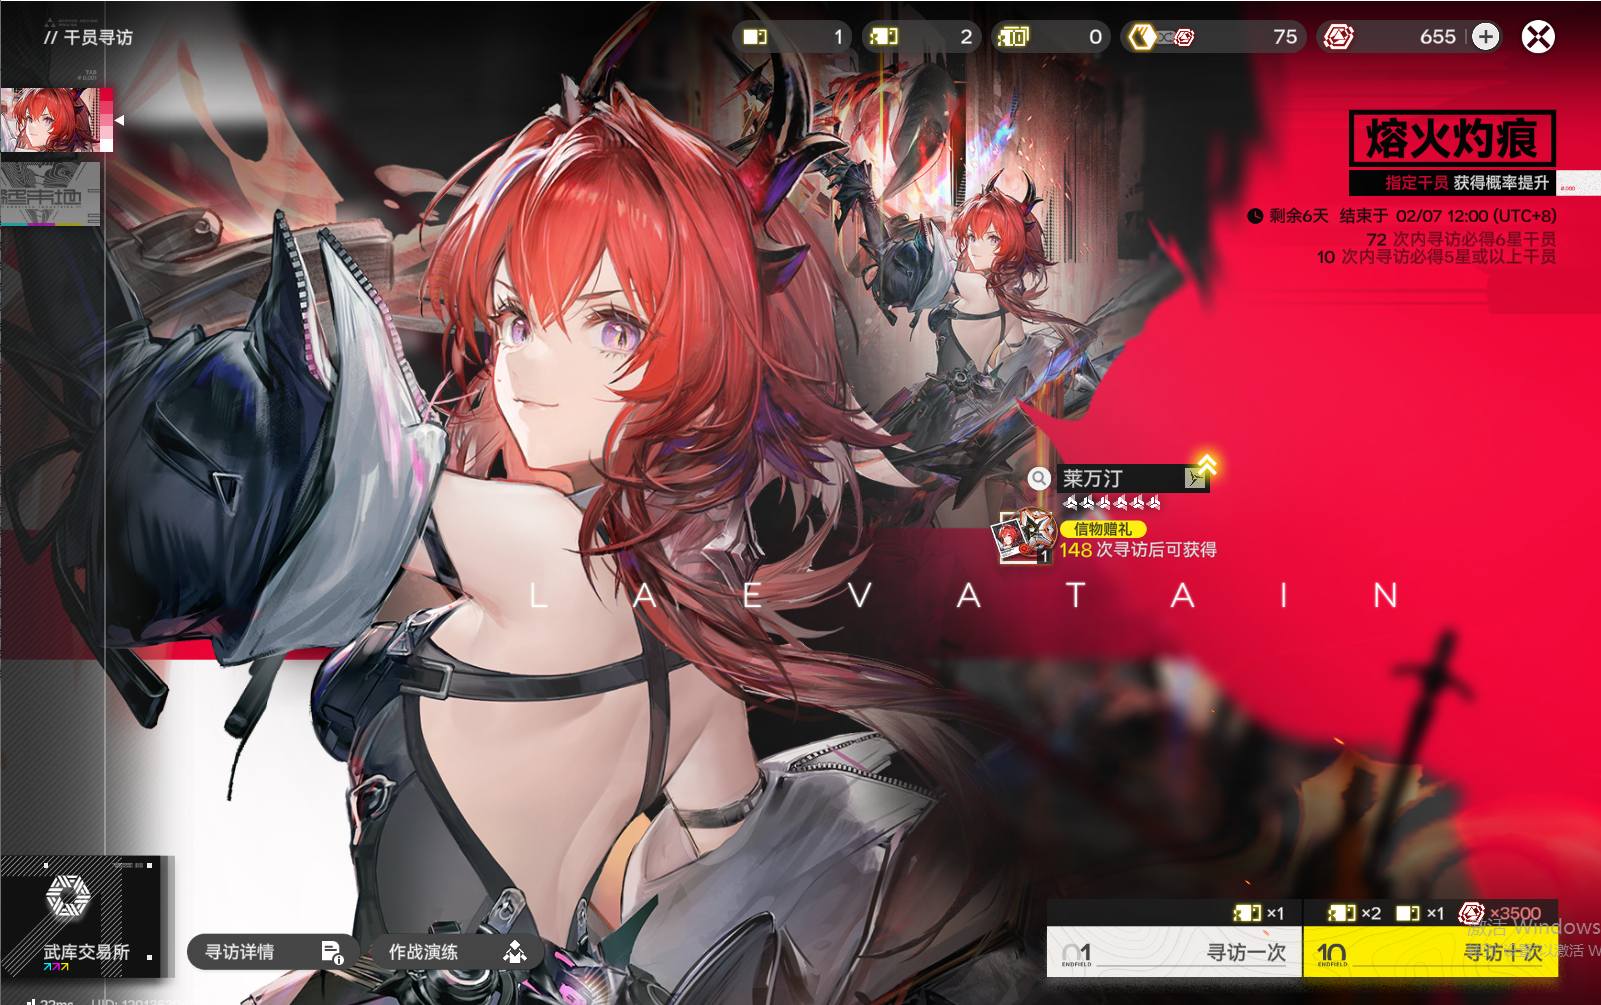Click the 655 currency amount
The image size is (1601, 1005).
click(1438, 37)
